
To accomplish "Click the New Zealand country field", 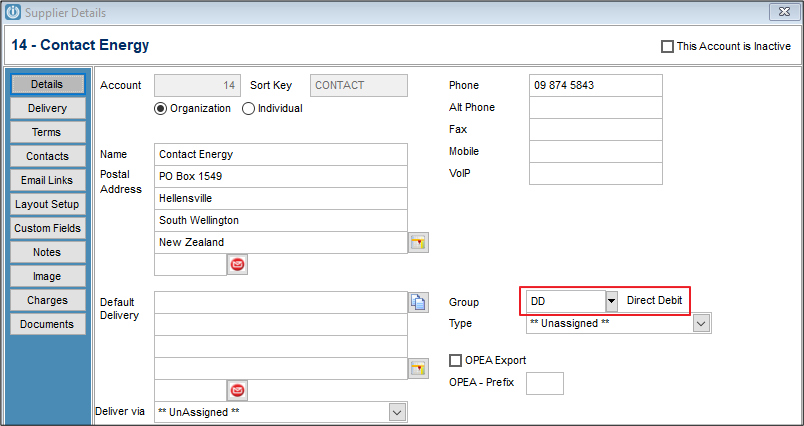I will (x=281, y=242).
